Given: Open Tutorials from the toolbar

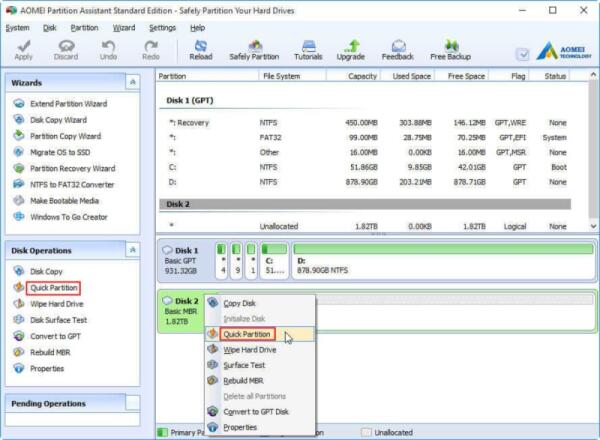Looking at the screenshot, I should click(308, 50).
